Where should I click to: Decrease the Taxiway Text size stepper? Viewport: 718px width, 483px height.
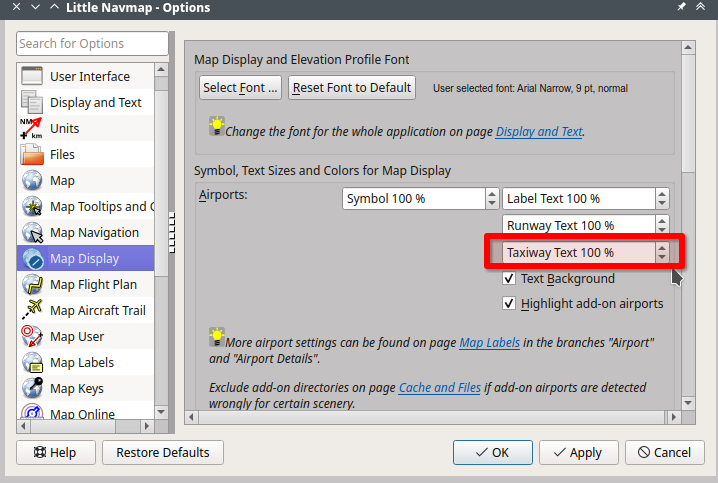tap(662, 257)
